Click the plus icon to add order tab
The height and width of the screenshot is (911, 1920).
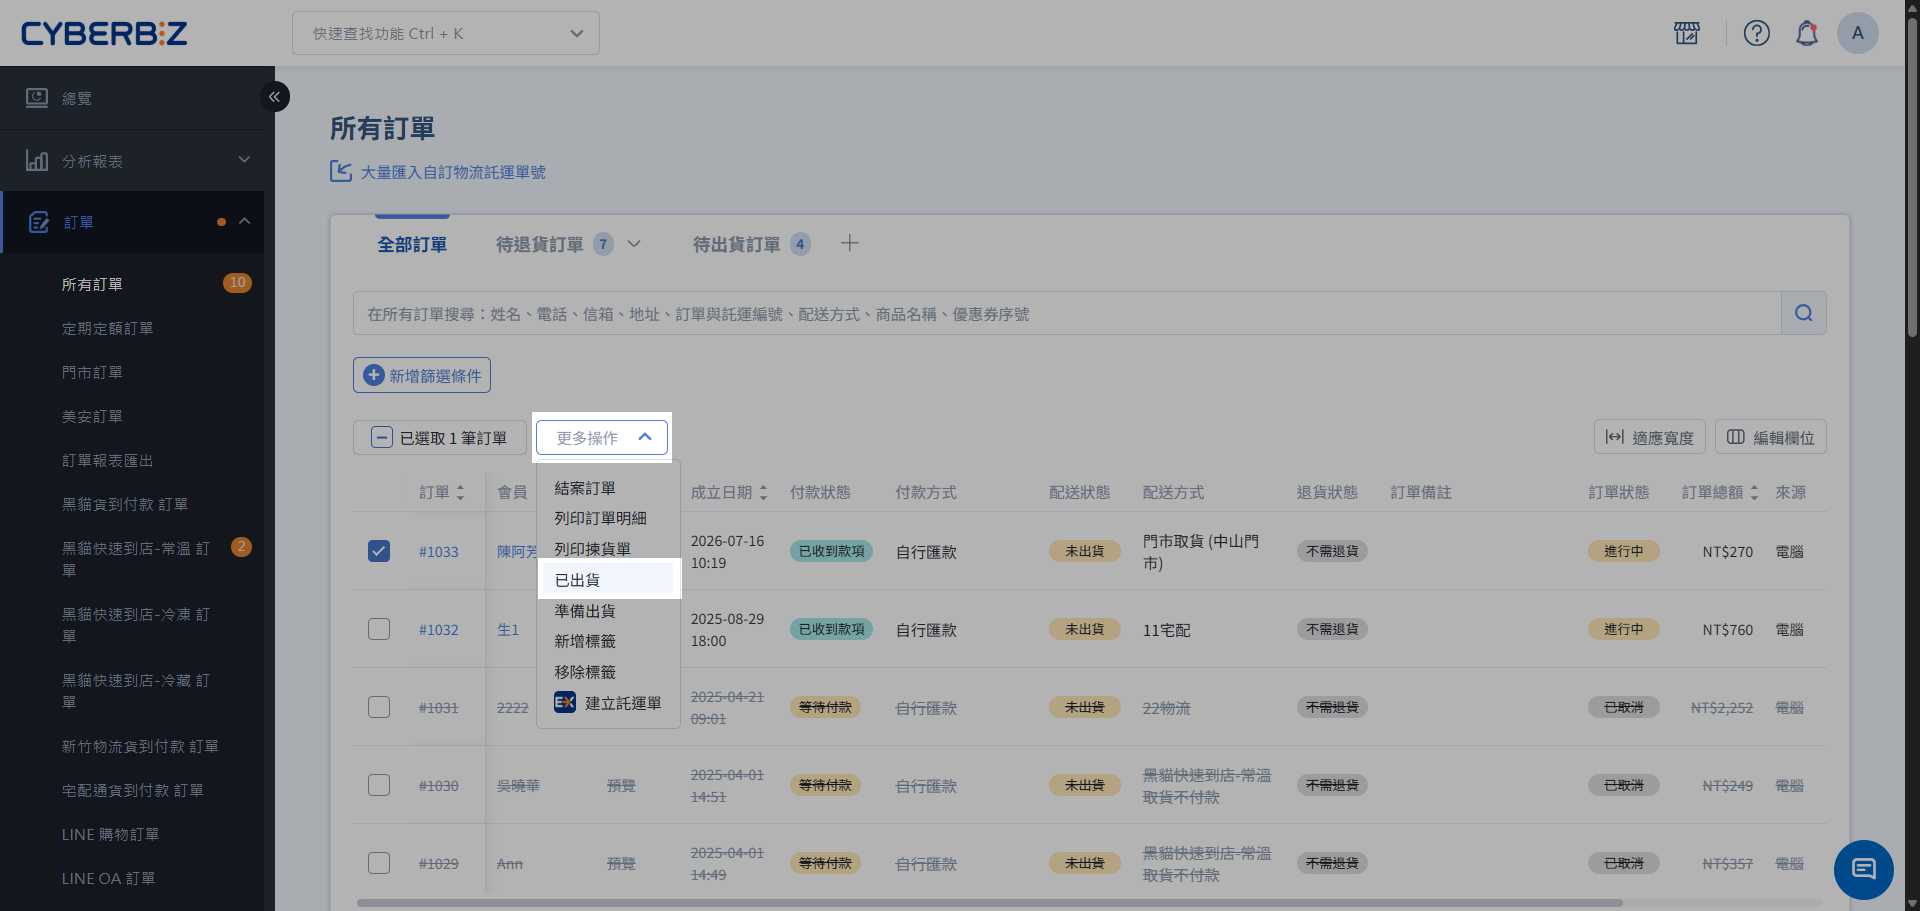coord(850,243)
